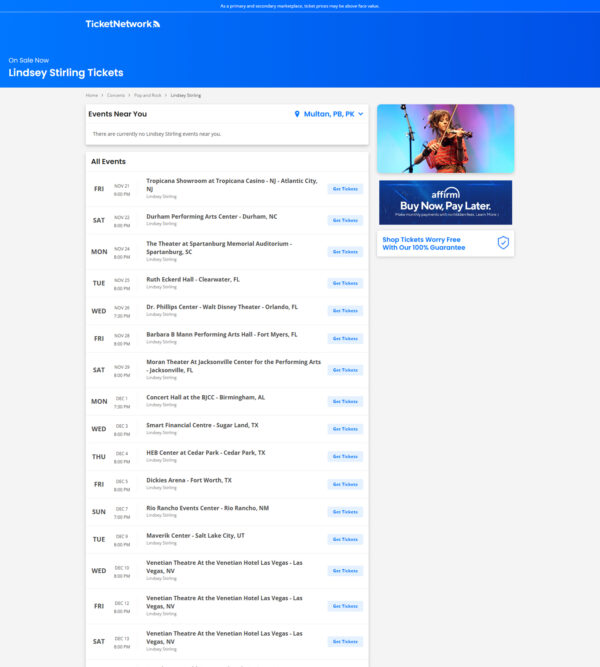Open The Theater at Spartanburg Memorial Auditorium title
The width and height of the screenshot is (600, 667).
click(219, 248)
